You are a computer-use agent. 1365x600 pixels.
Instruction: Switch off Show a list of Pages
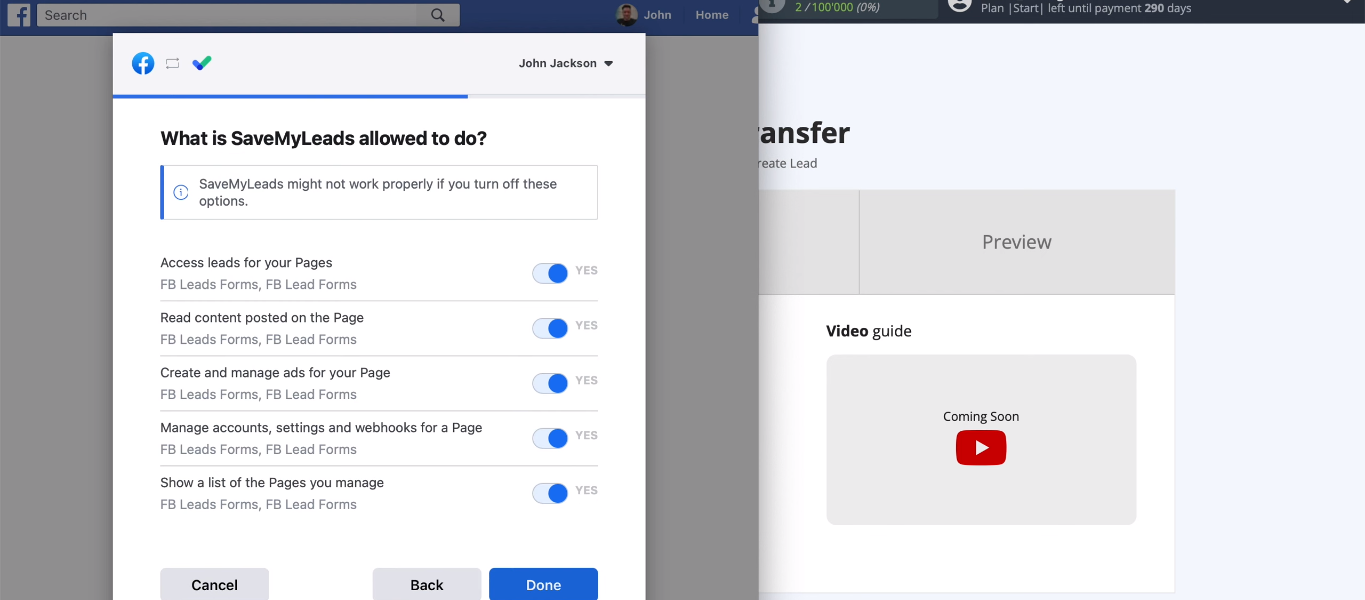tap(550, 493)
